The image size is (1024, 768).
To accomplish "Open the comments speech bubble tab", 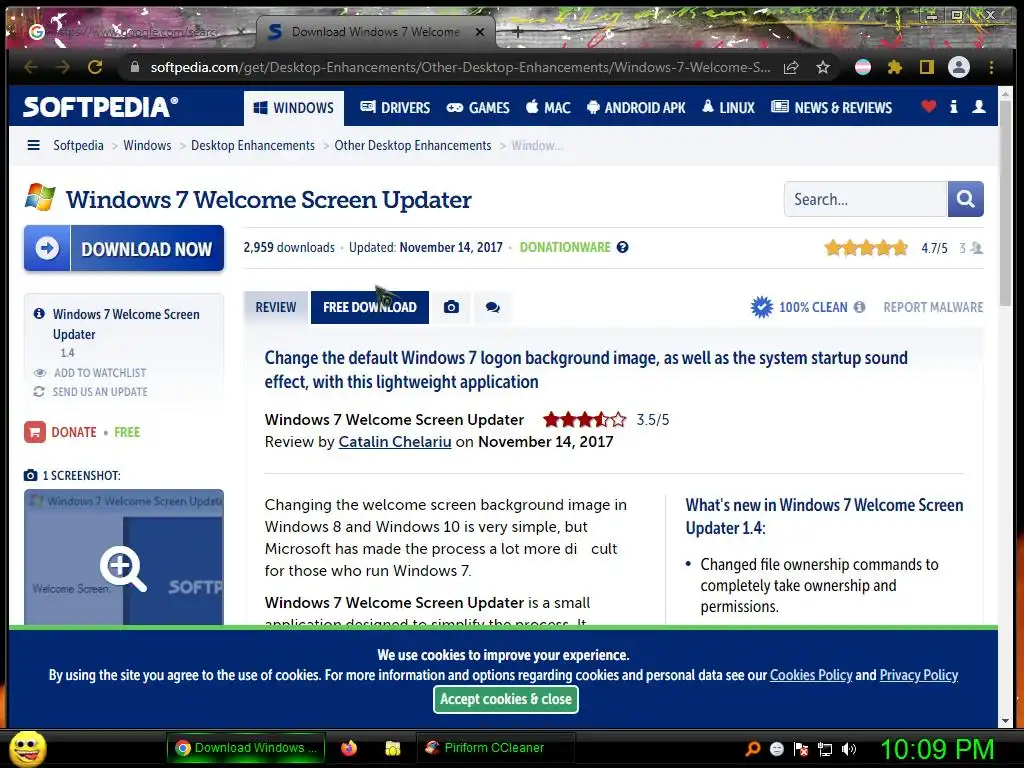I will coord(493,308).
